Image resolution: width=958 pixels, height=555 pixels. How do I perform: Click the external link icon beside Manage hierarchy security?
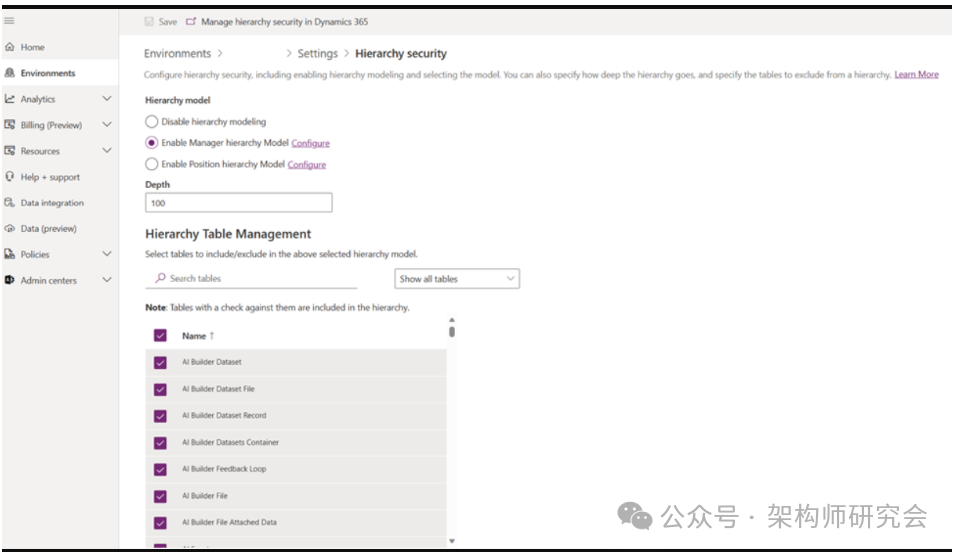point(191,21)
